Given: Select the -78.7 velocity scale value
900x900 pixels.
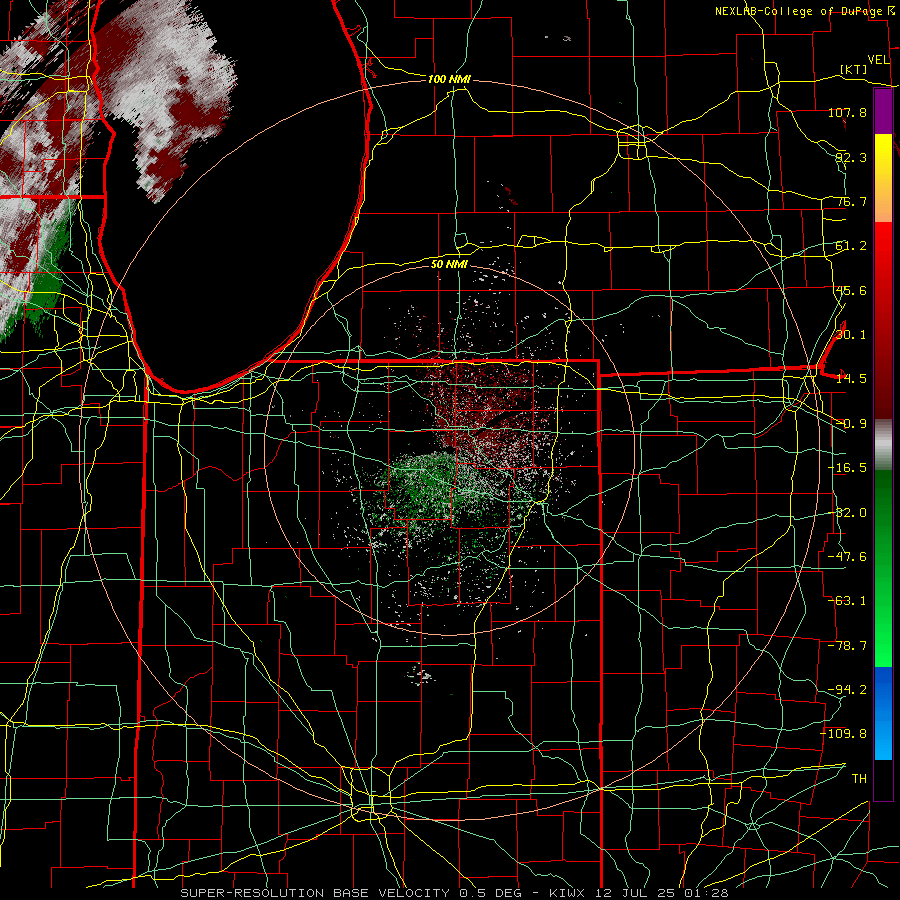Looking at the screenshot, I should (847, 646).
